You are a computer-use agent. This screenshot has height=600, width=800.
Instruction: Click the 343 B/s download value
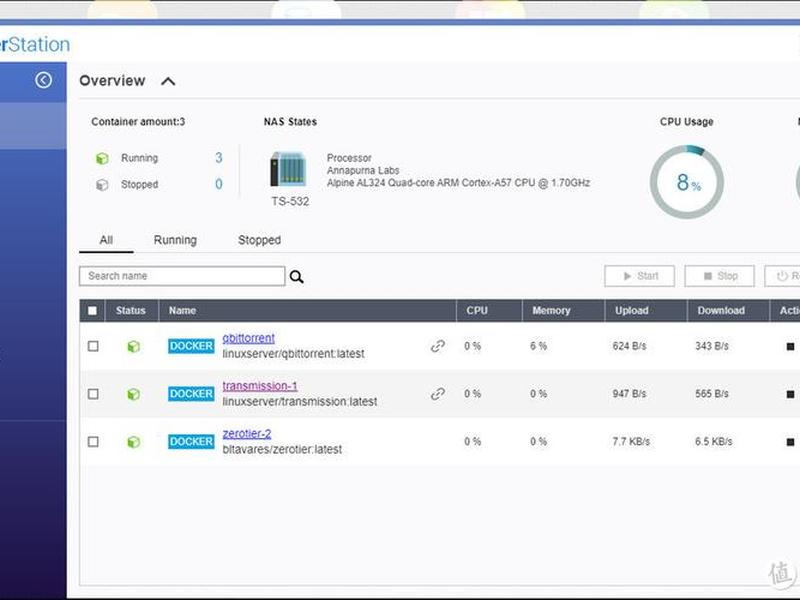712,346
